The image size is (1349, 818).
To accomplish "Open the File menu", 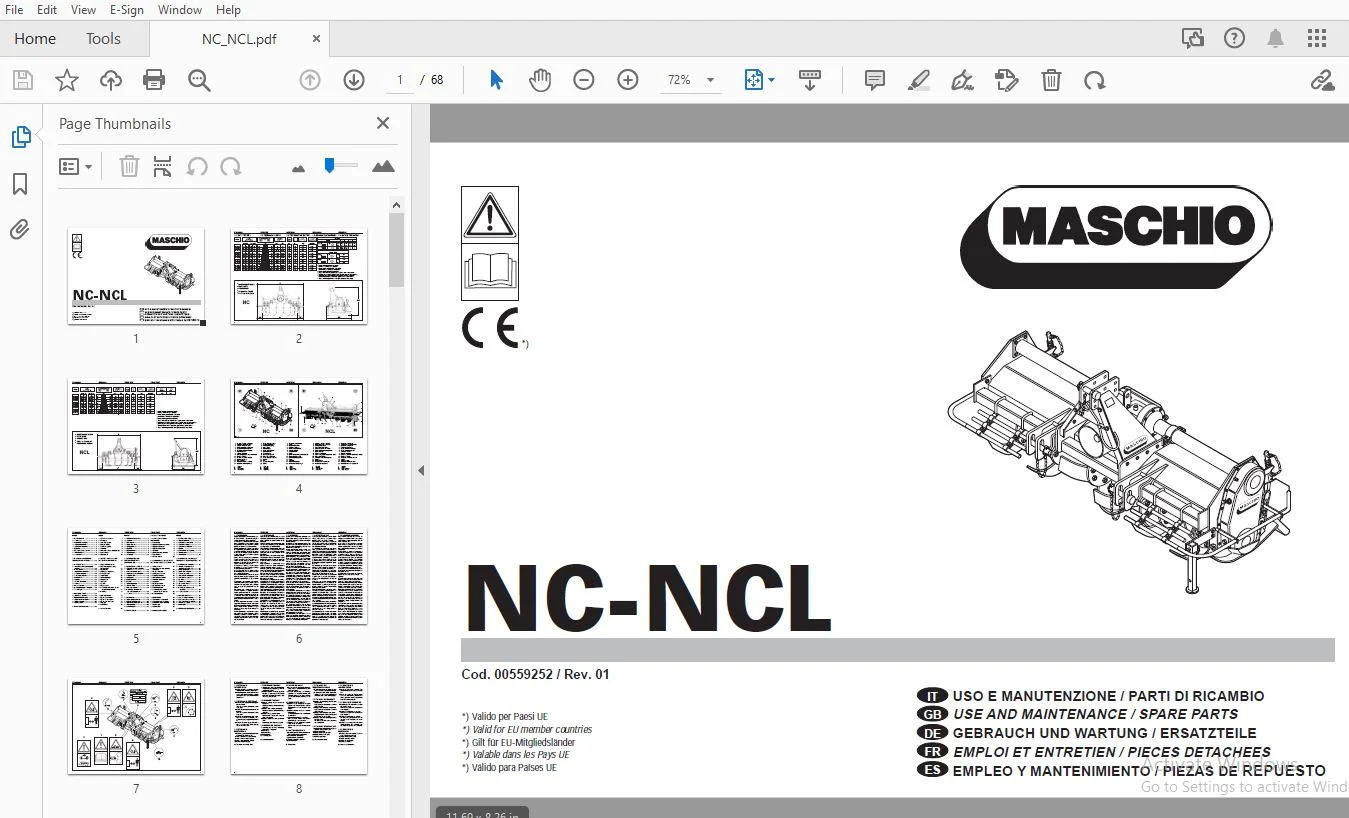I will [x=14, y=10].
